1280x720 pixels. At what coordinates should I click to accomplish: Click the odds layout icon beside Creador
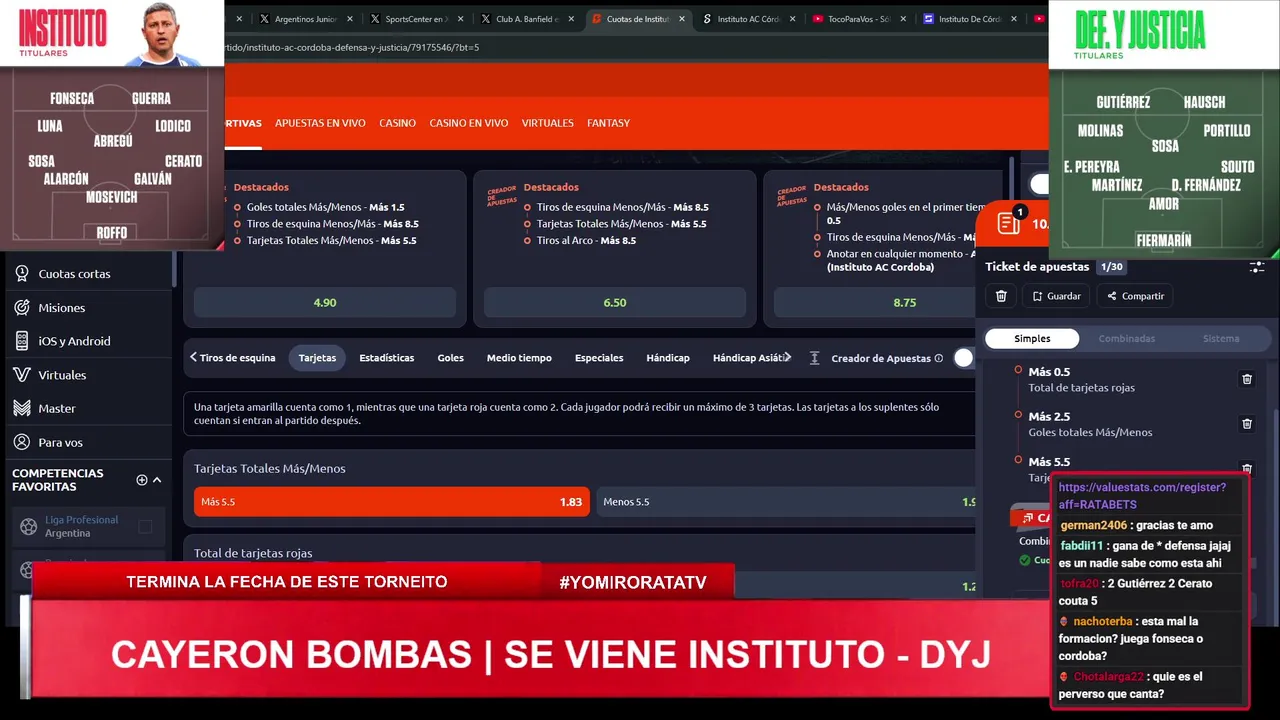[814, 358]
